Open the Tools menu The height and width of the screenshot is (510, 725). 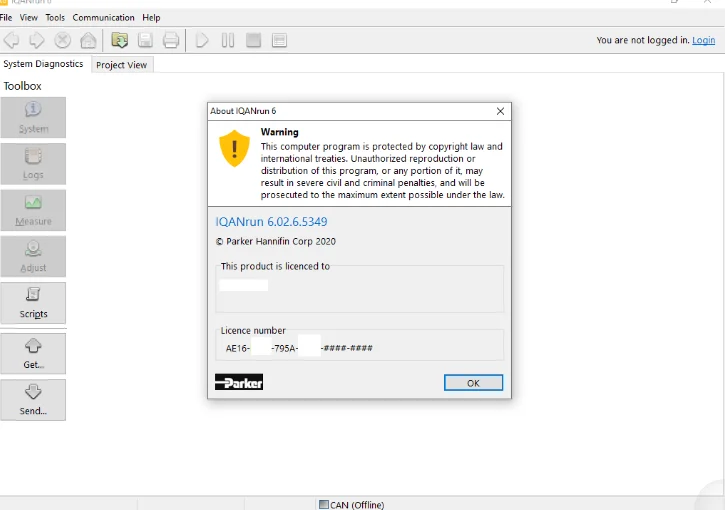pos(55,18)
